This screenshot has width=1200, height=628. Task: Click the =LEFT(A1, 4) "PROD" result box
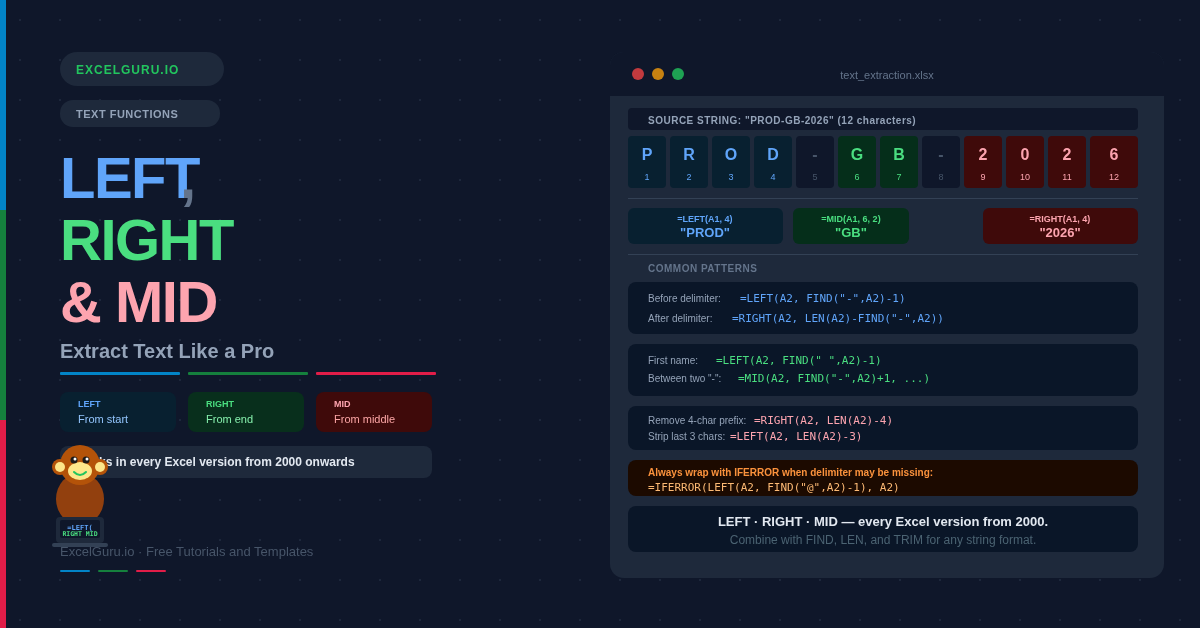[x=705, y=226]
